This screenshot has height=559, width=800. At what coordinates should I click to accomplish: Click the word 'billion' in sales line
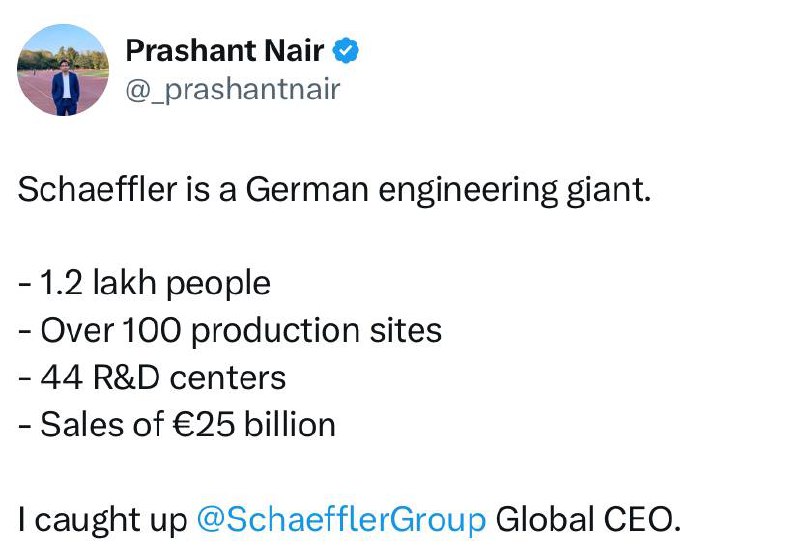coord(290,425)
